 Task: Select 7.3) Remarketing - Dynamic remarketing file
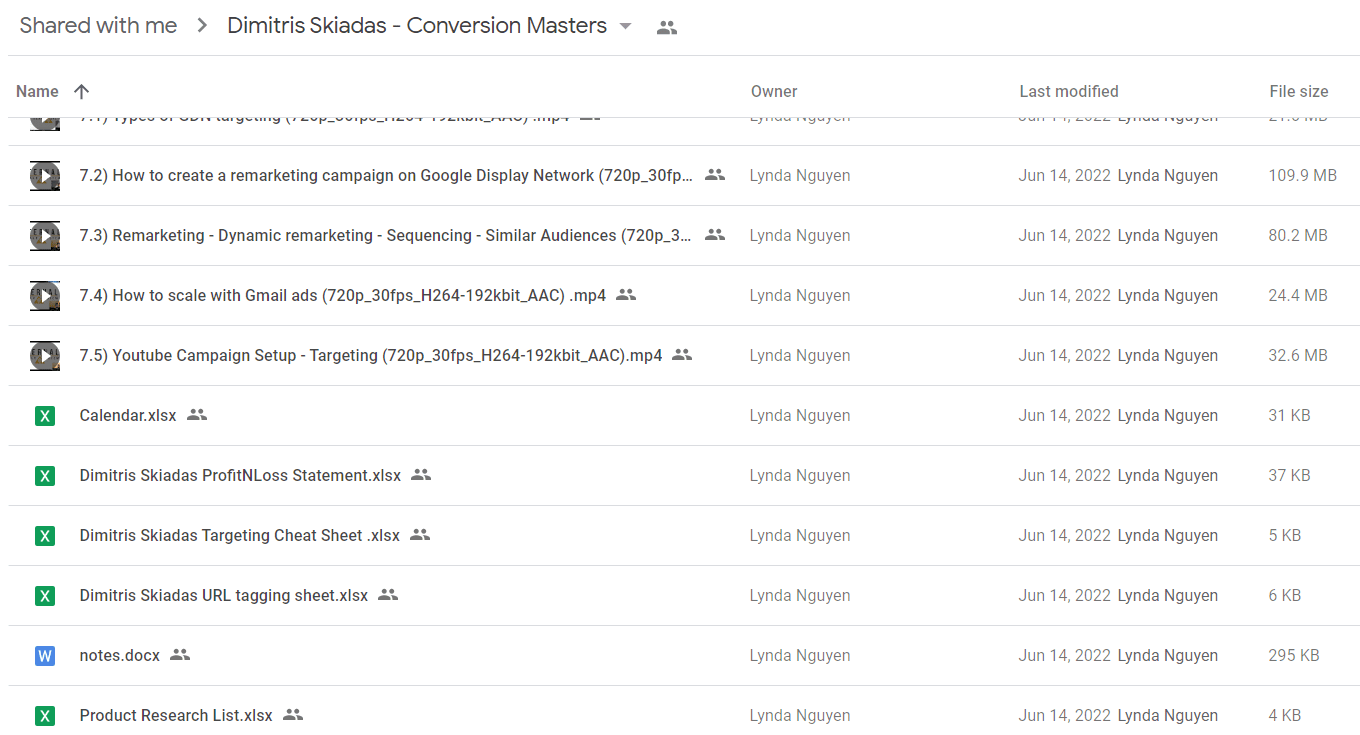coord(386,236)
